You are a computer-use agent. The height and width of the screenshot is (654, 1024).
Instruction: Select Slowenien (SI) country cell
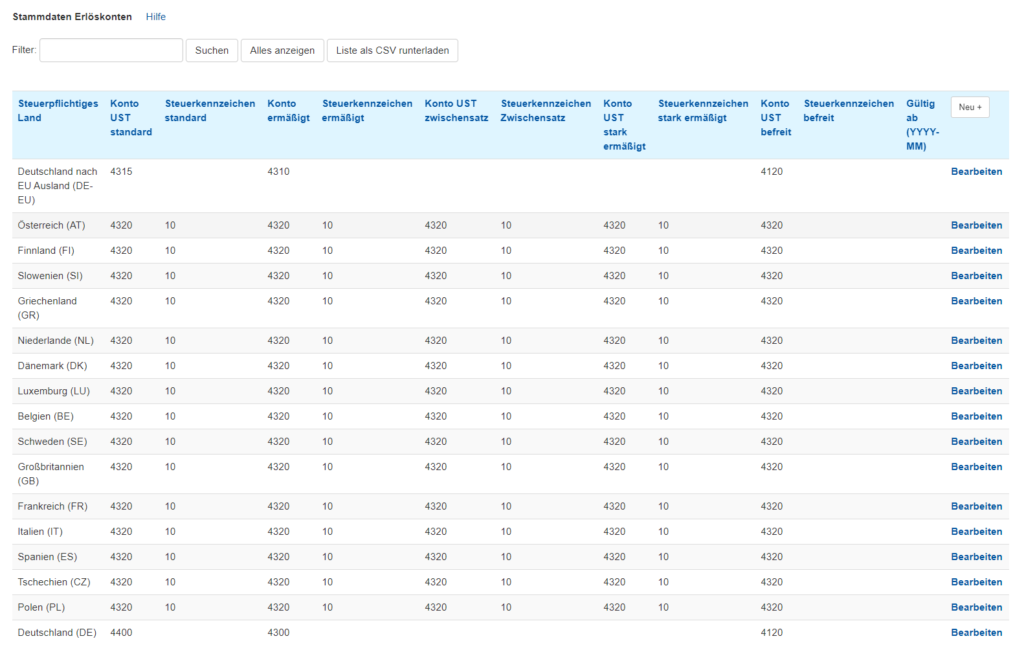point(50,276)
